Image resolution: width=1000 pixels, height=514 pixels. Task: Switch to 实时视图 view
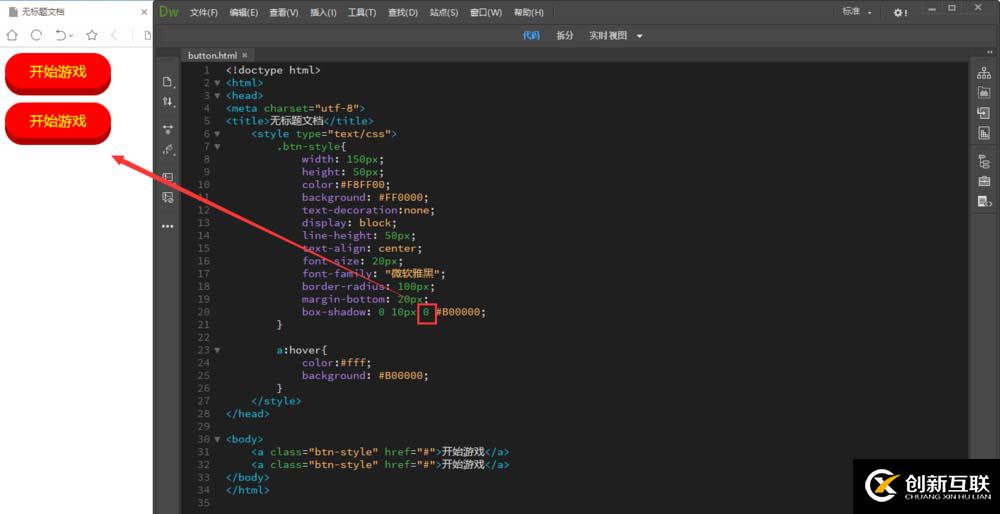pos(608,36)
